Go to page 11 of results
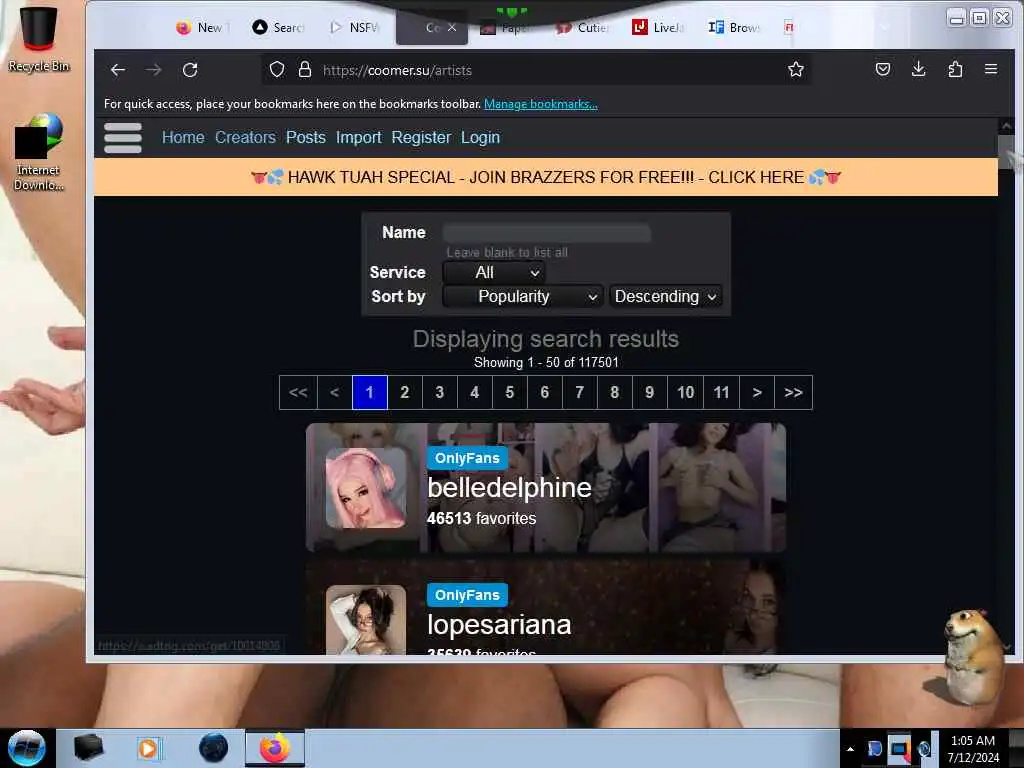 721,392
